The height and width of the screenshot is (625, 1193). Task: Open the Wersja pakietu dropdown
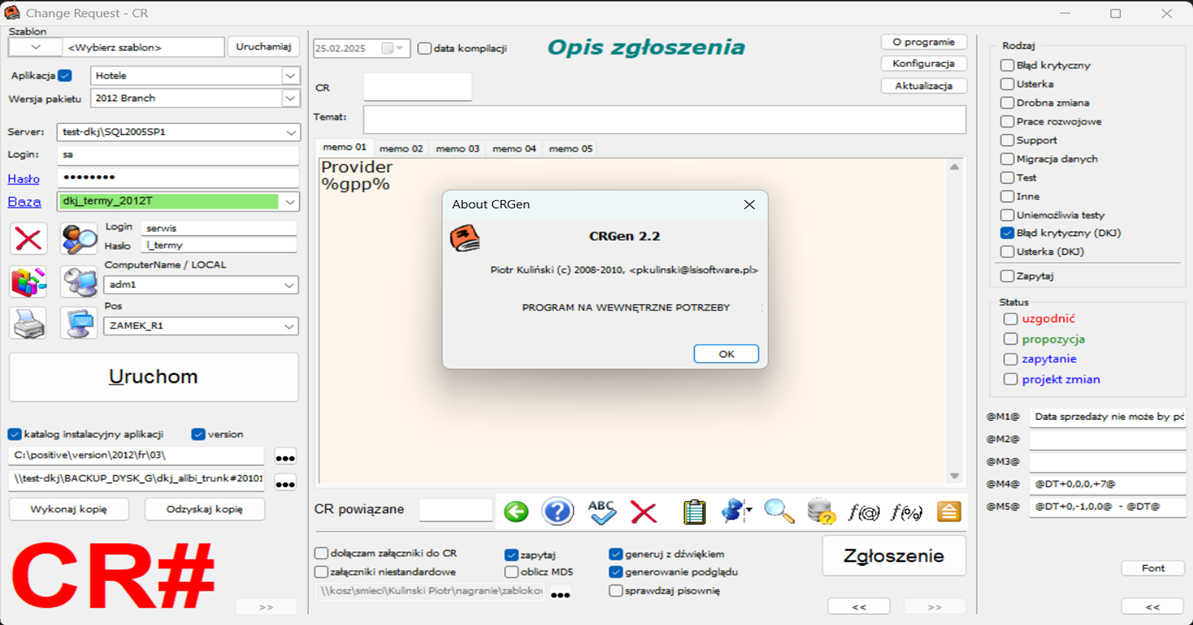pyautogui.click(x=290, y=98)
